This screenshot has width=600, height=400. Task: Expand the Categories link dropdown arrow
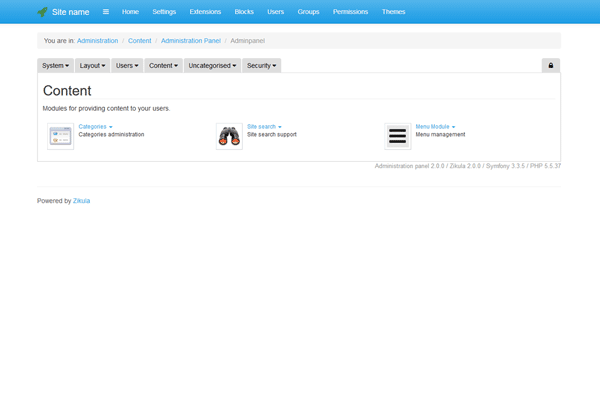click(x=111, y=127)
